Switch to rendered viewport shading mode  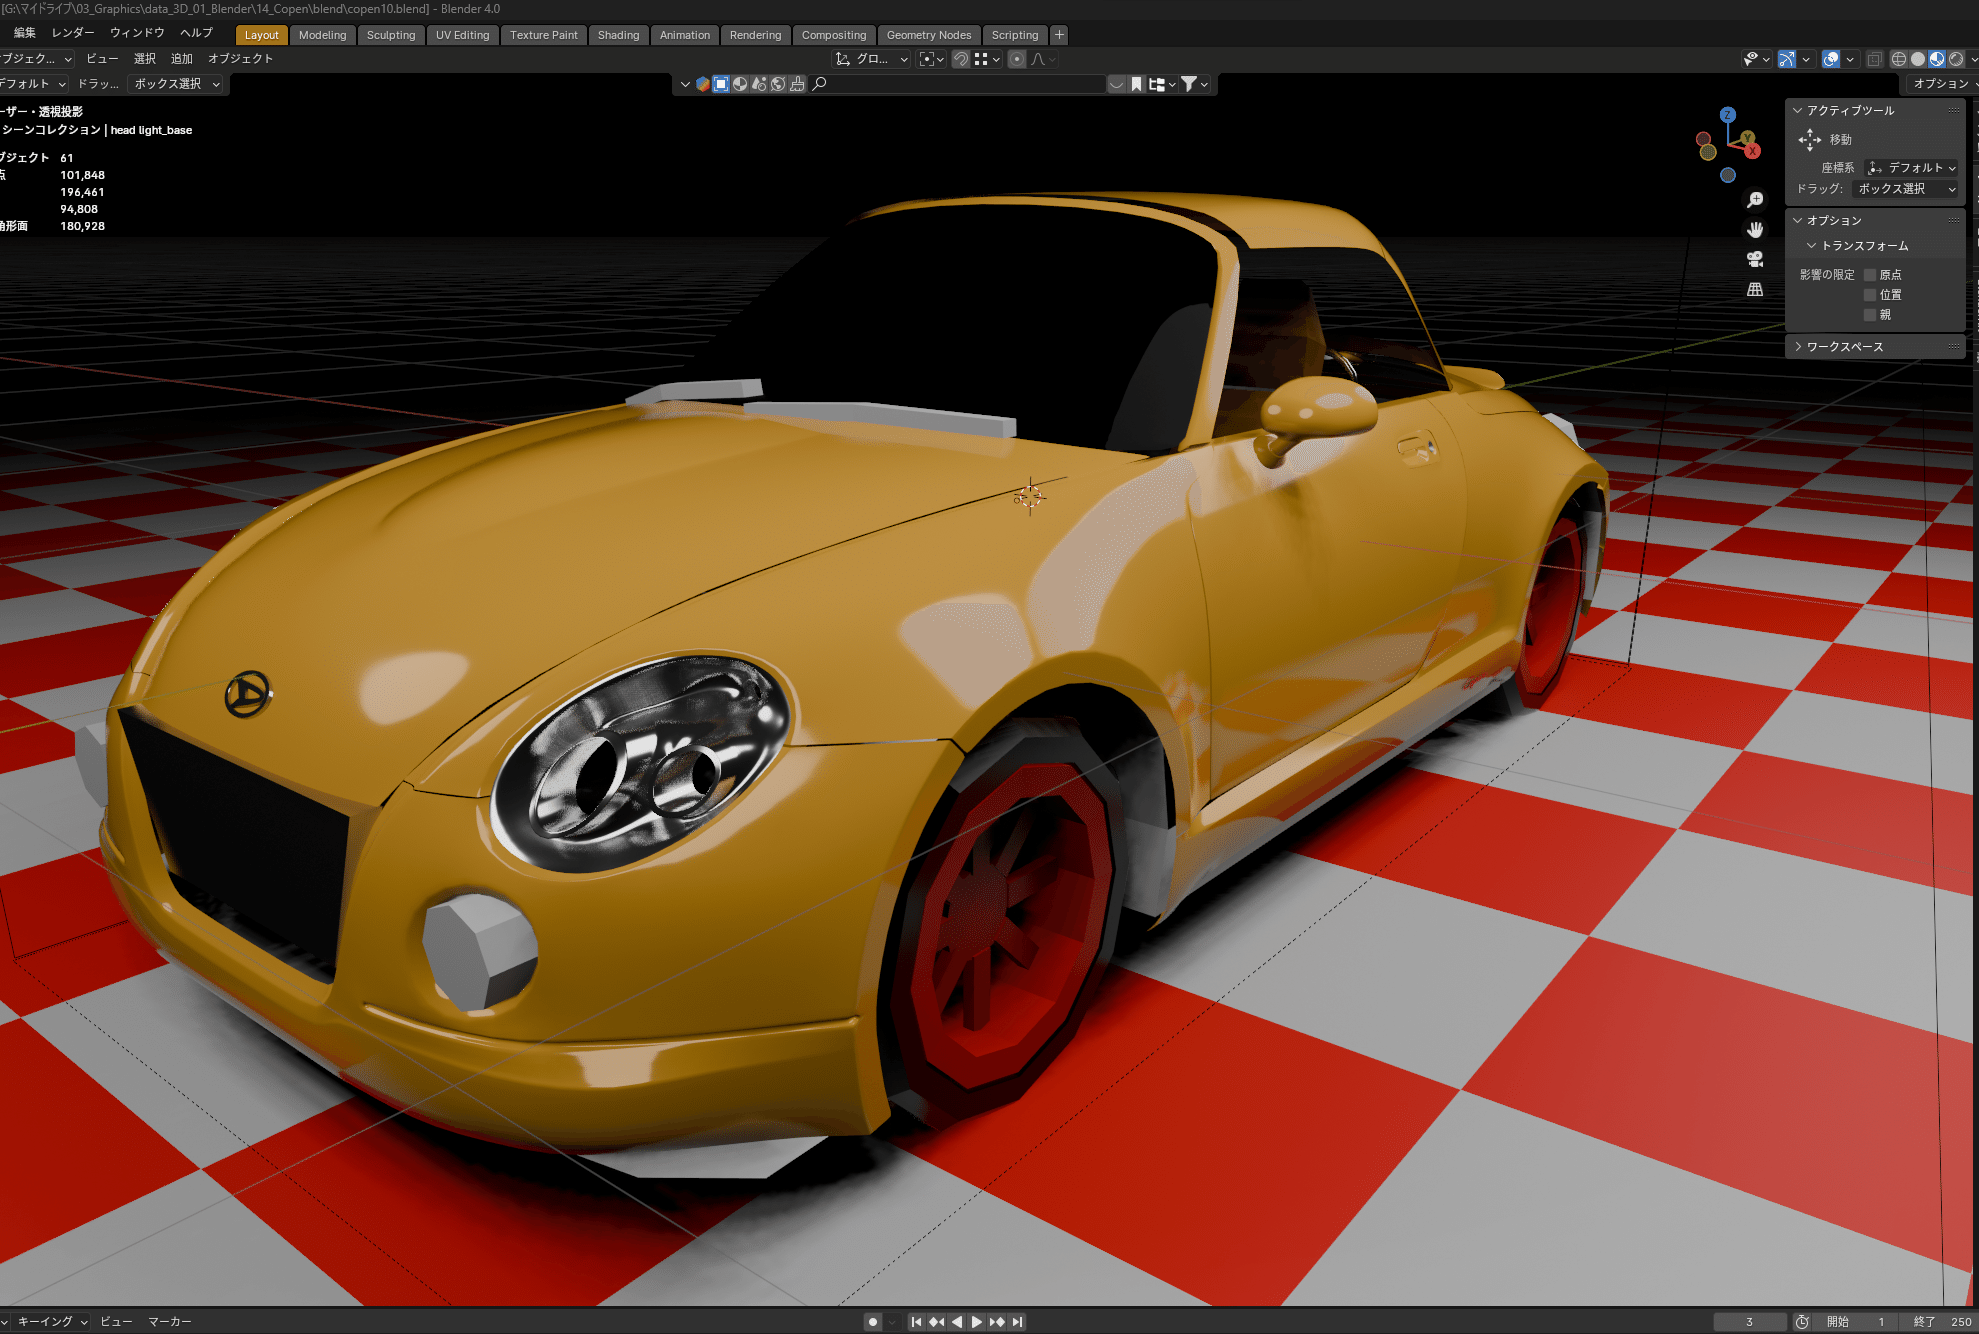1955,59
